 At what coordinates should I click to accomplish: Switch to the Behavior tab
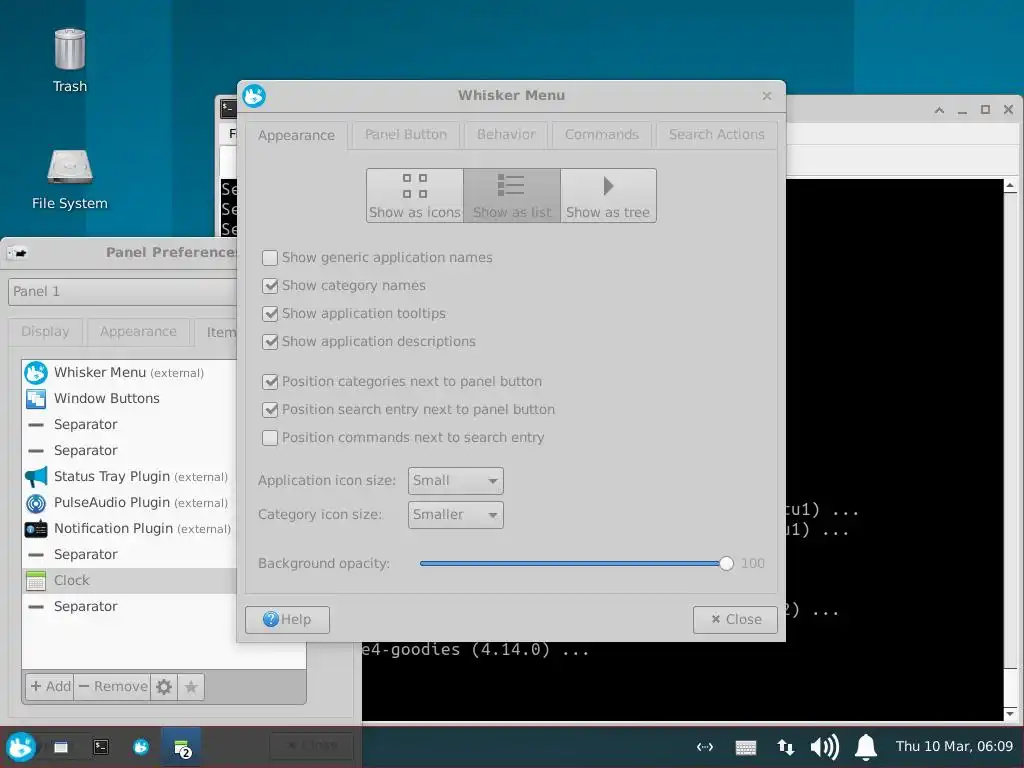click(x=505, y=135)
